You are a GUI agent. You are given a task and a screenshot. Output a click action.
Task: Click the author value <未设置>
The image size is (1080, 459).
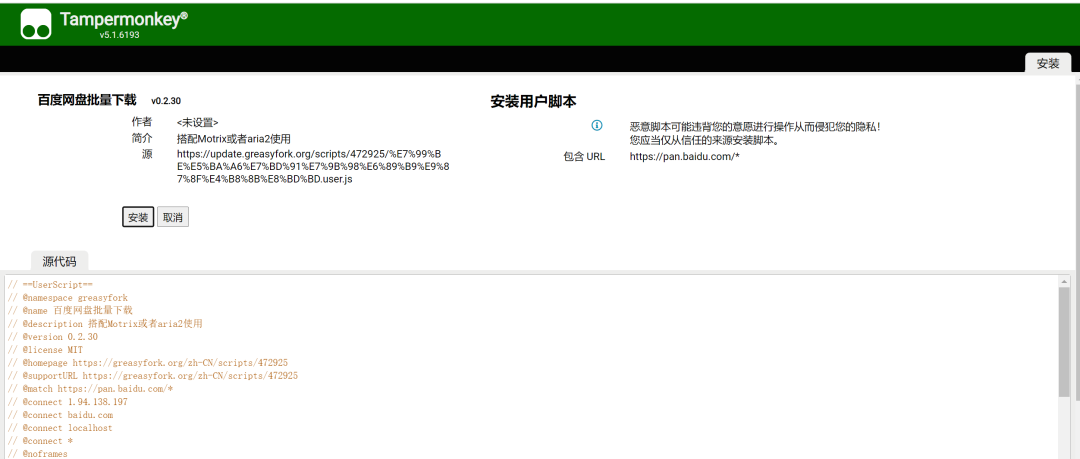click(x=198, y=123)
